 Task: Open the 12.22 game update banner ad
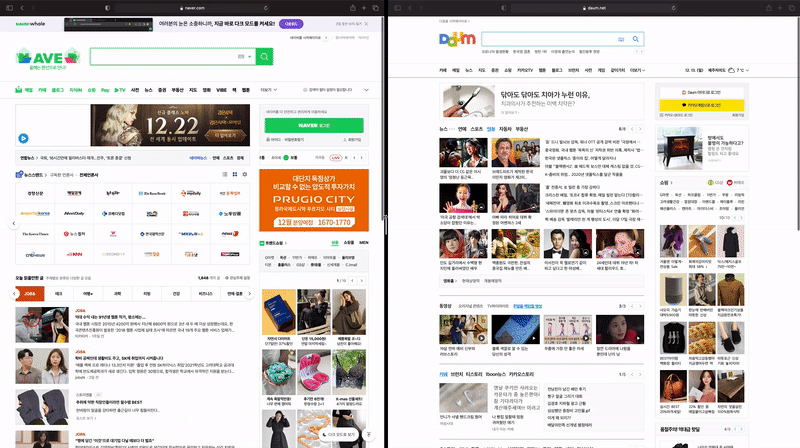point(170,125)
